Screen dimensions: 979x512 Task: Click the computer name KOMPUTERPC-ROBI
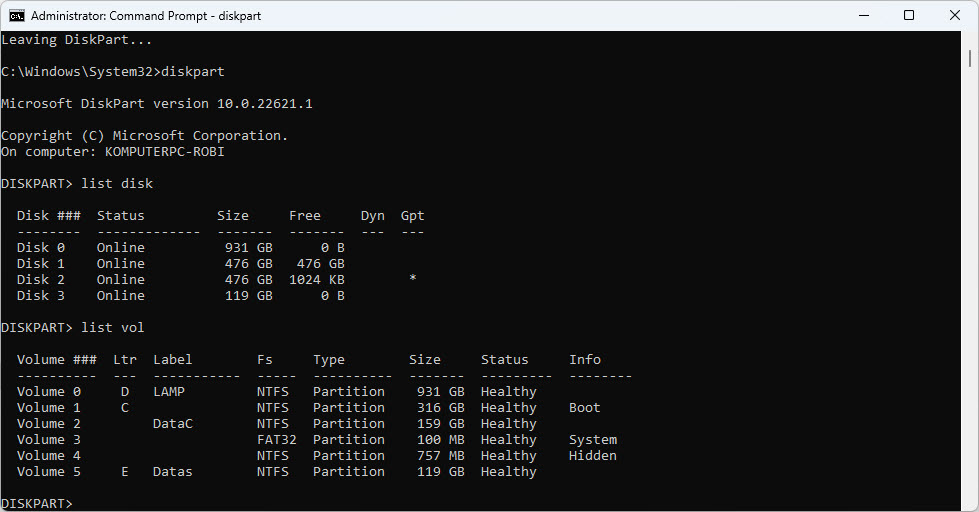point(165,151)
